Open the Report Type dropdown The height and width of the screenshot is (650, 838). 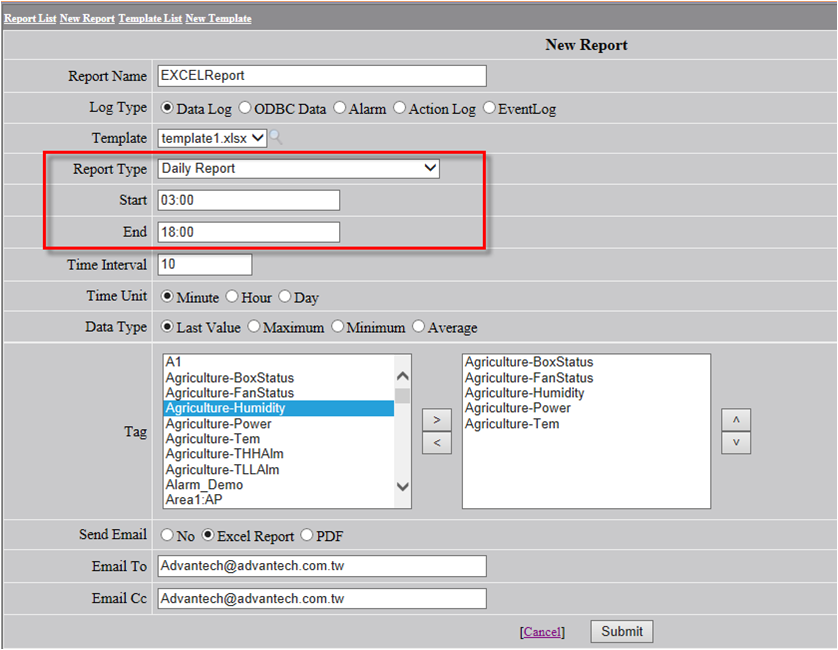click(299, 168)
